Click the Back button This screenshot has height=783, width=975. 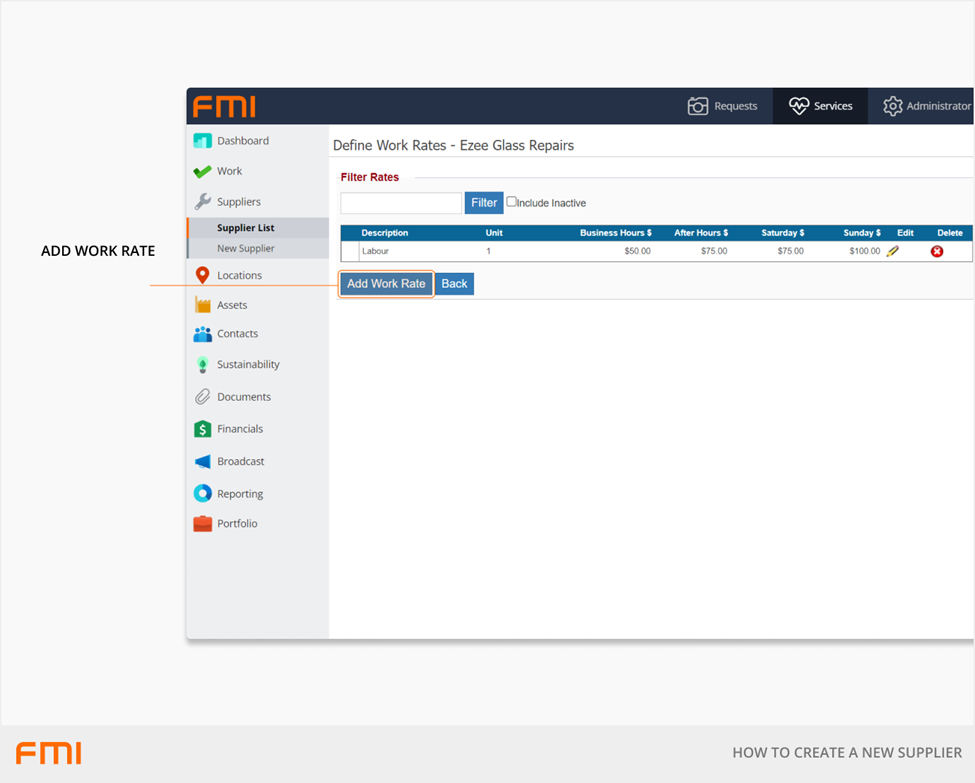click(x=454, y=284)
